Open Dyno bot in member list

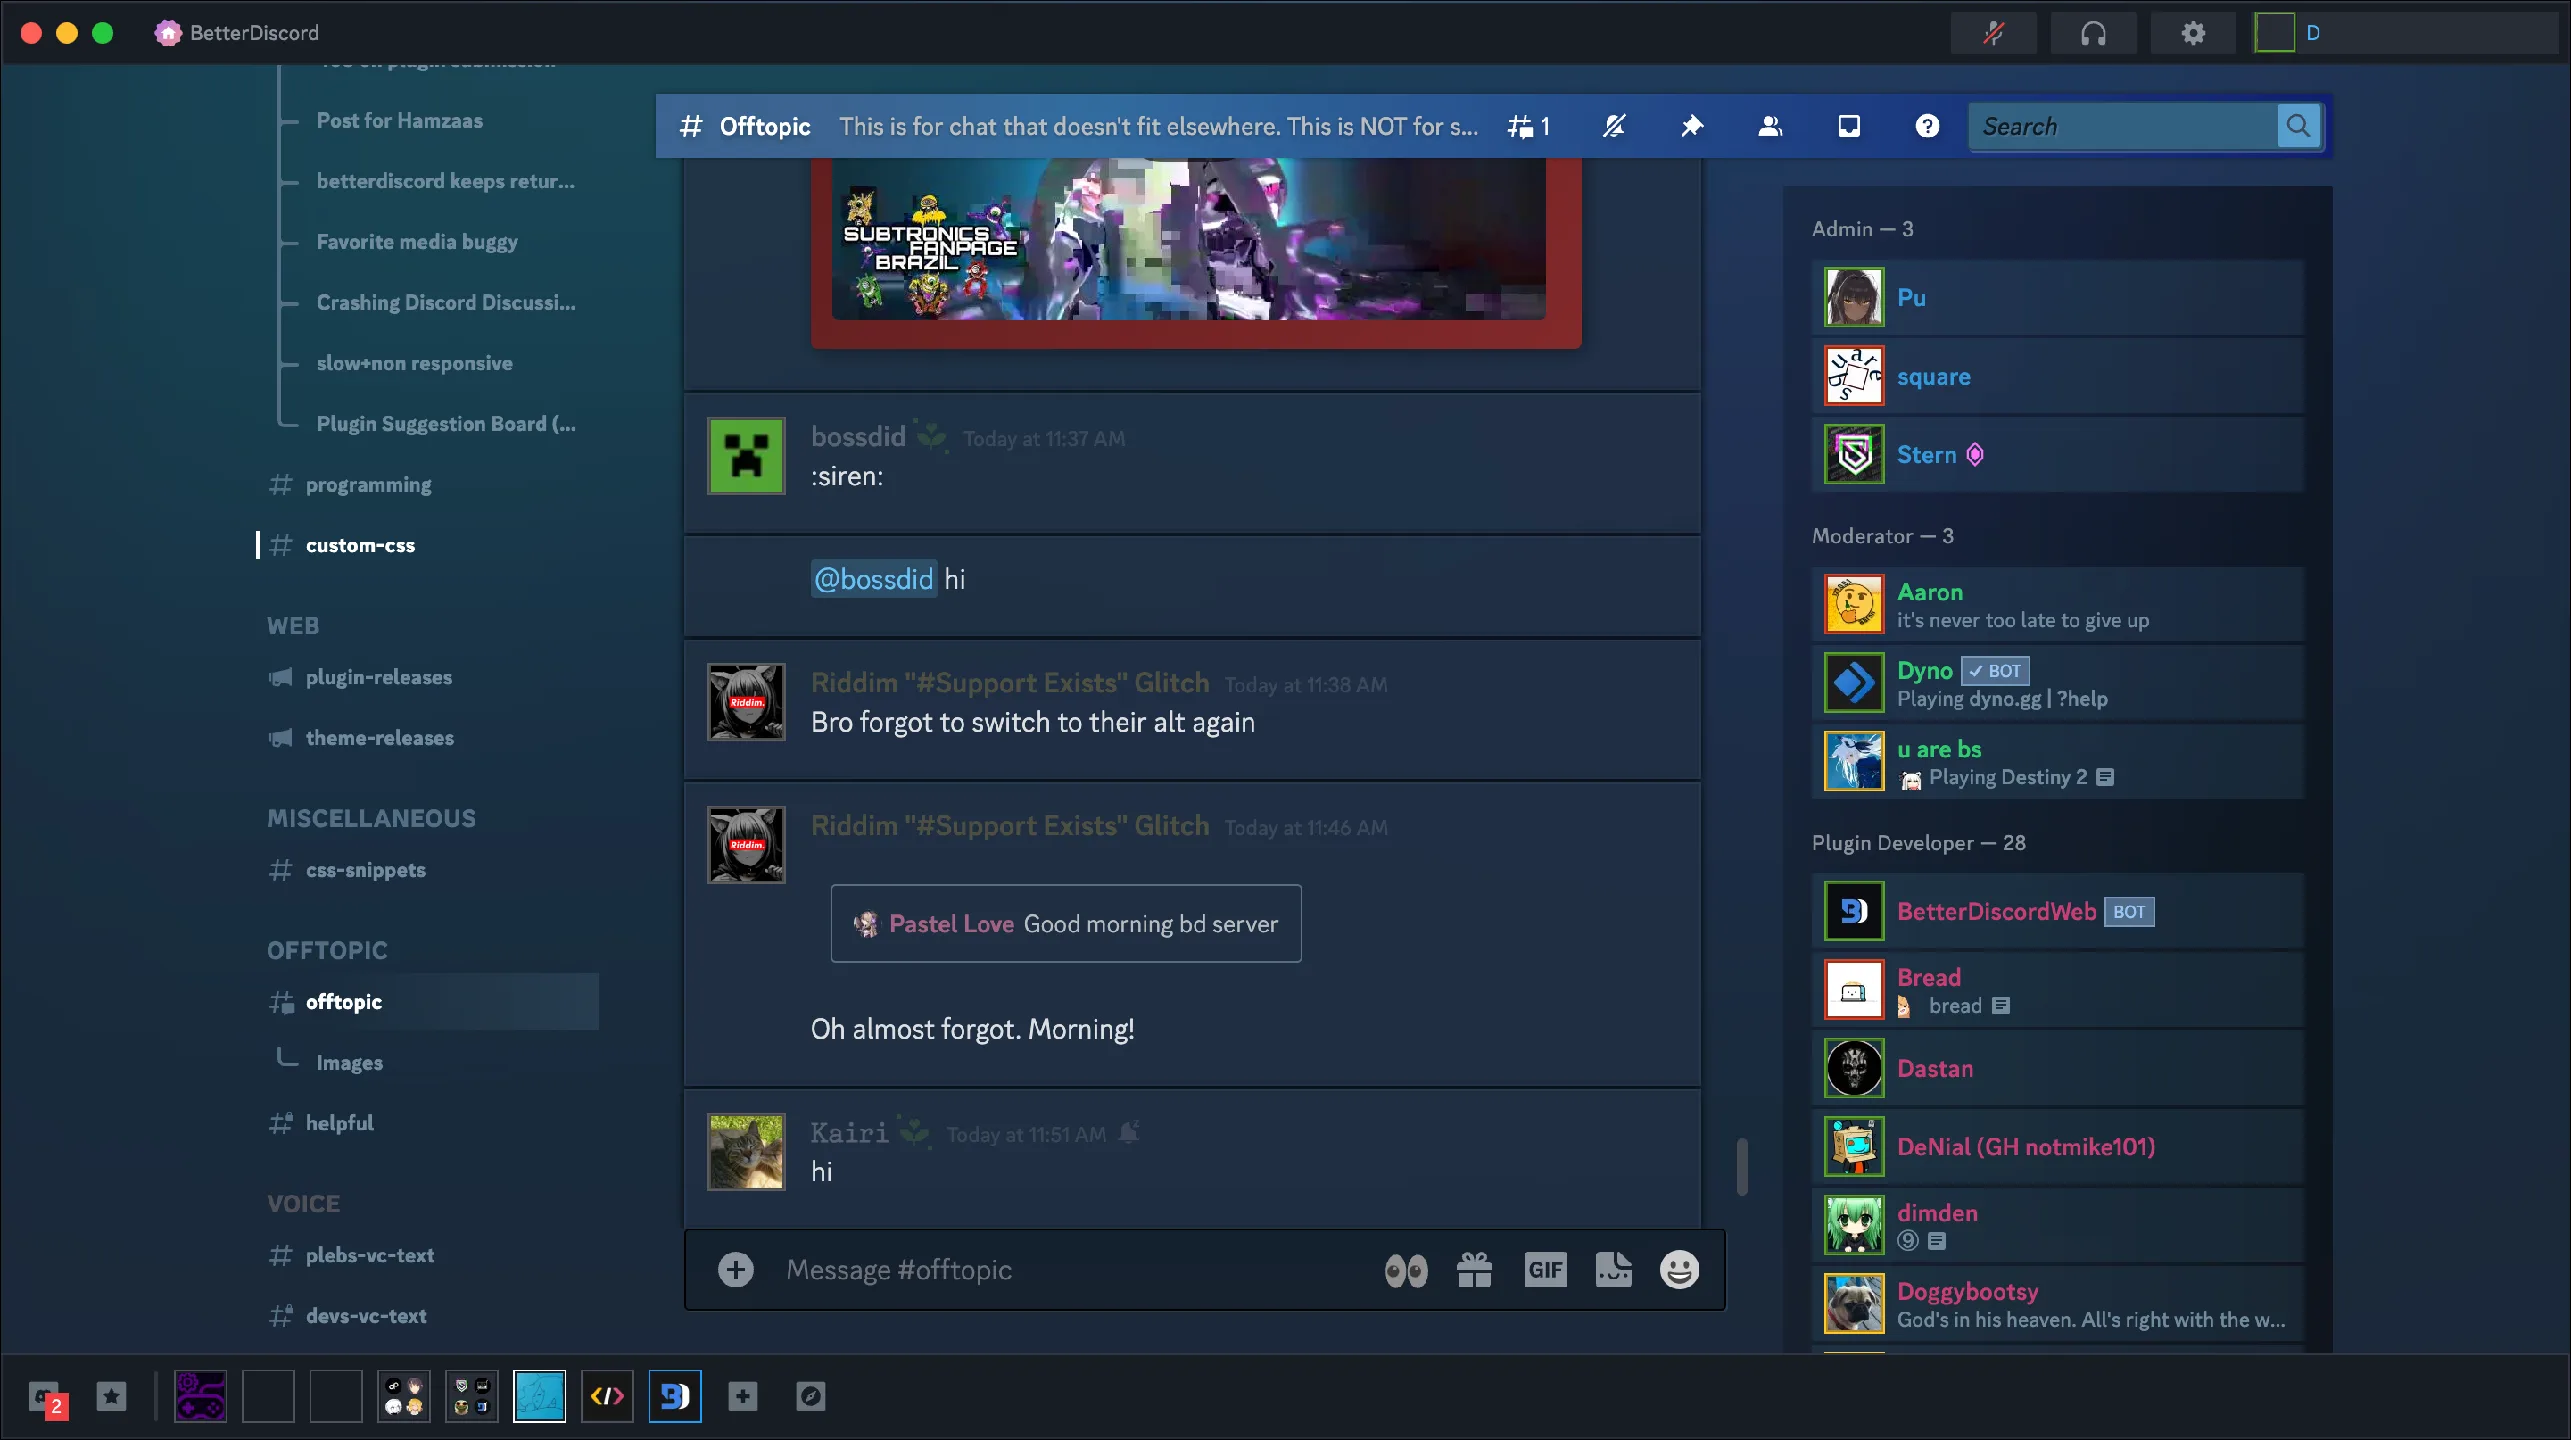[2058, 683]
